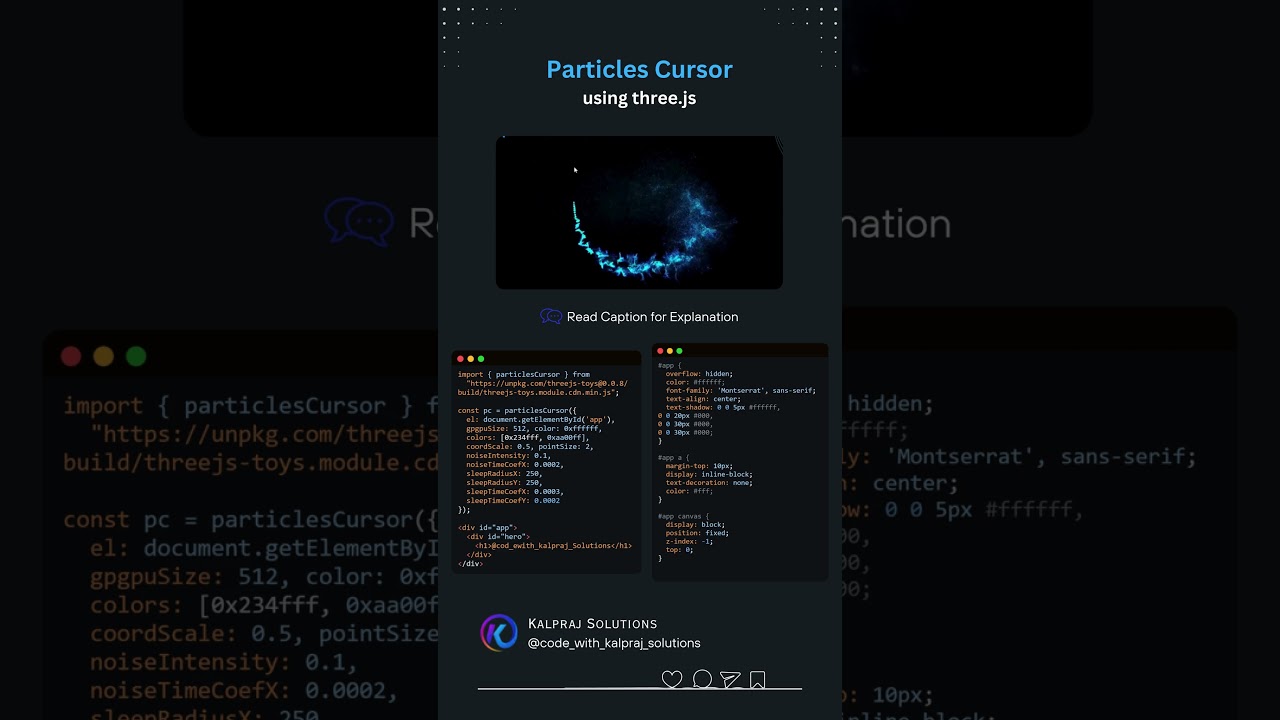Screen dimensions: 1280x720
Task: Click the red dot on the JavaScript code window
Action: tap(461, 359)
